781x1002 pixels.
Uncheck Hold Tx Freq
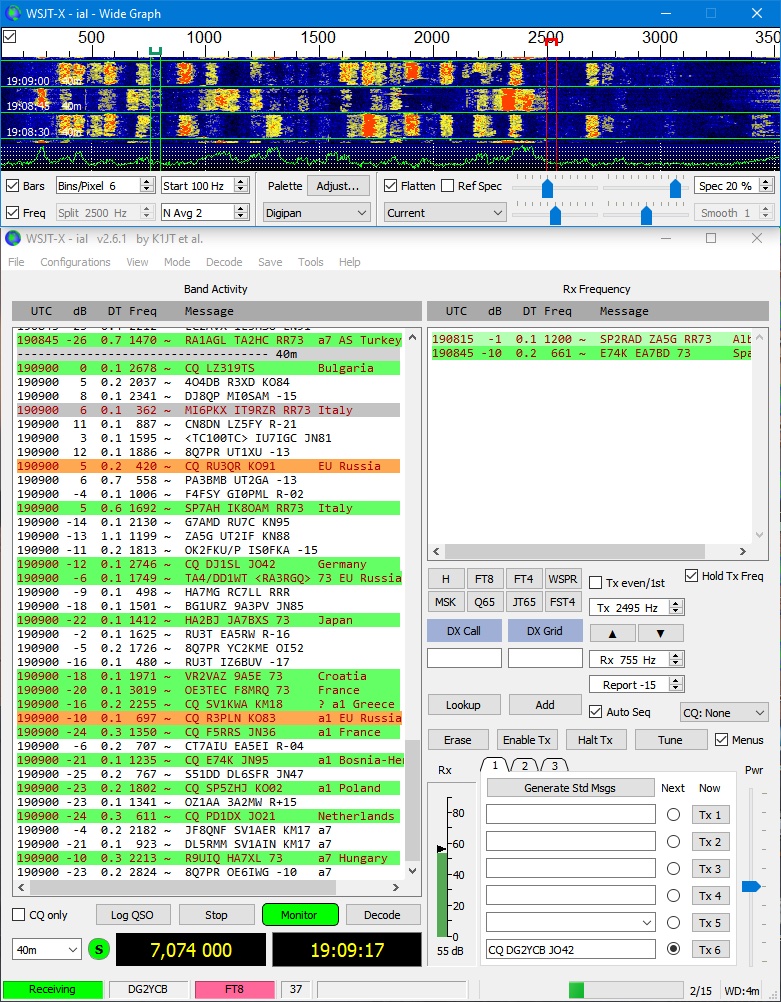691,576
